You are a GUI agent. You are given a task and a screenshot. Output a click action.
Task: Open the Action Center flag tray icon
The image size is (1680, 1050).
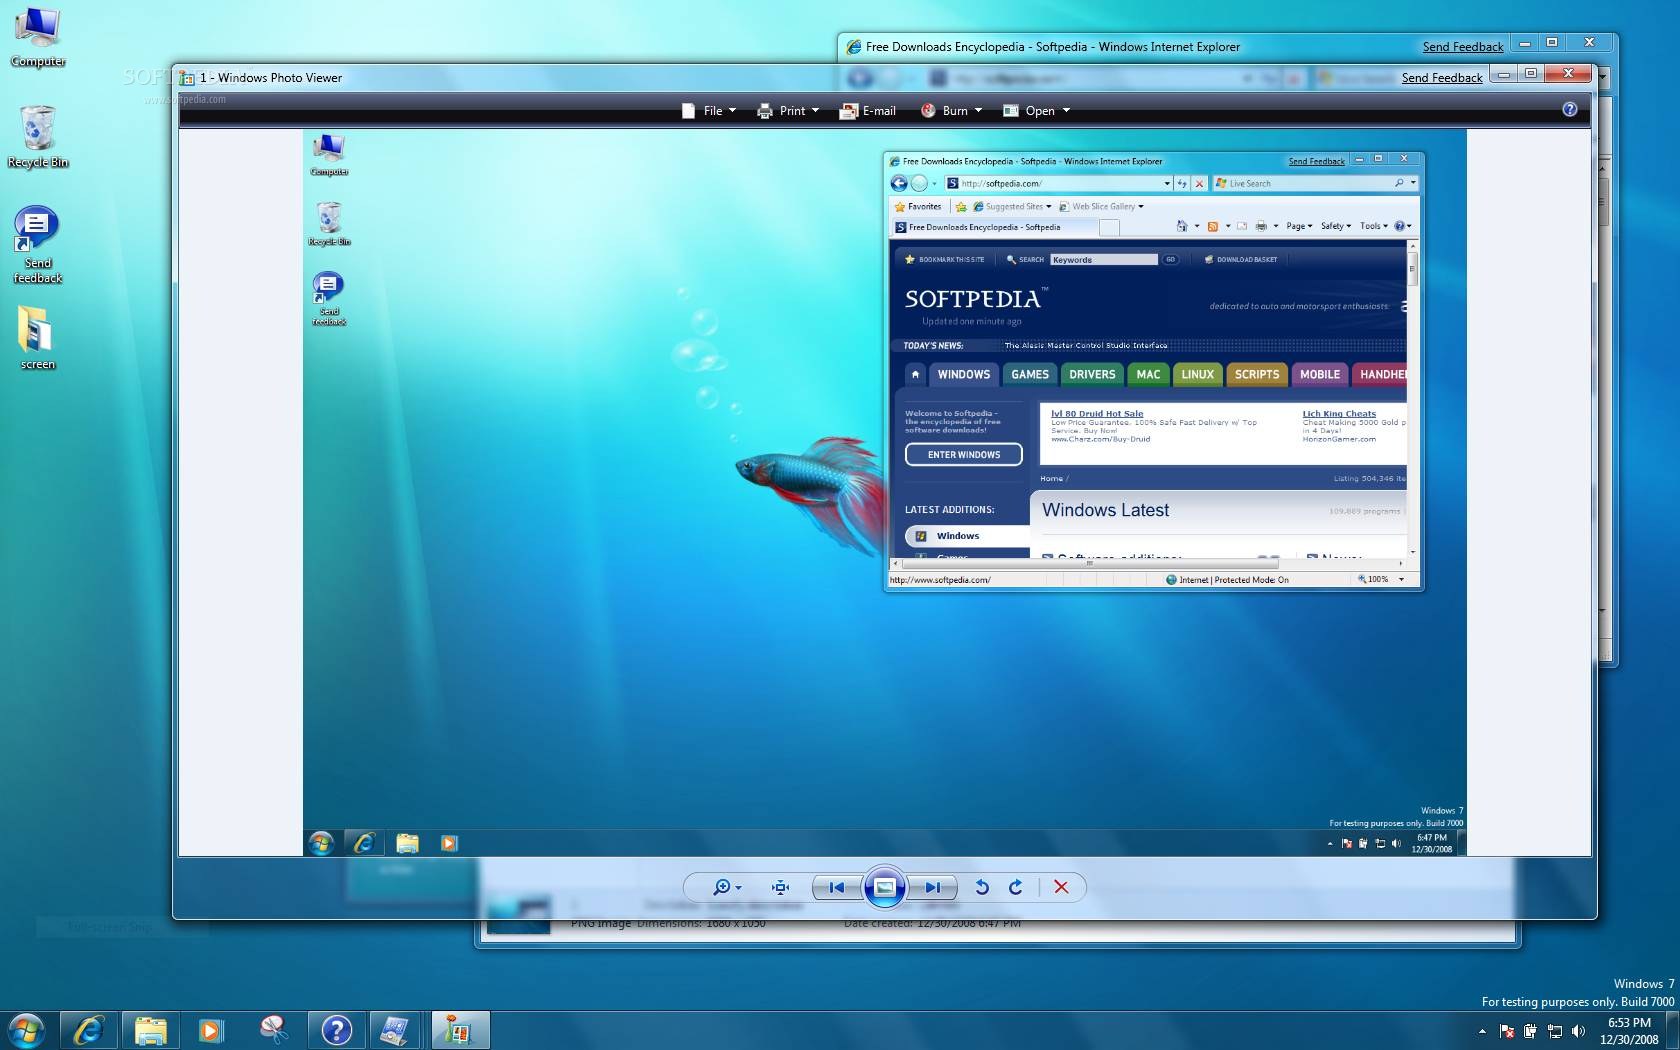pyautogui.click(x=1506, y=1031)
